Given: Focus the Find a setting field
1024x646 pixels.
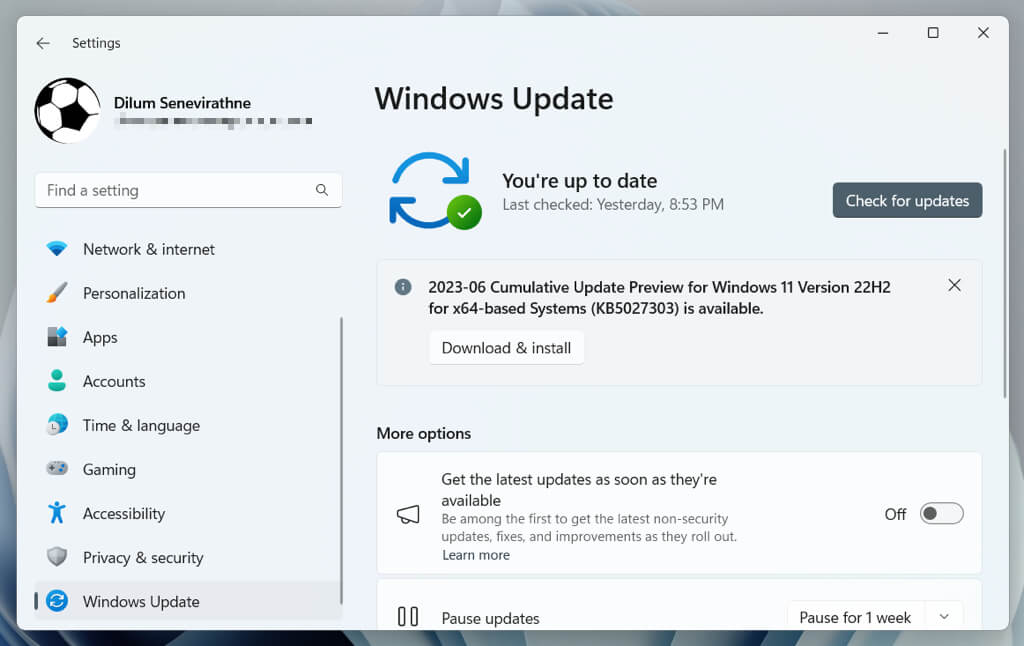Looking at the screenshot, I should pos(188,190).
